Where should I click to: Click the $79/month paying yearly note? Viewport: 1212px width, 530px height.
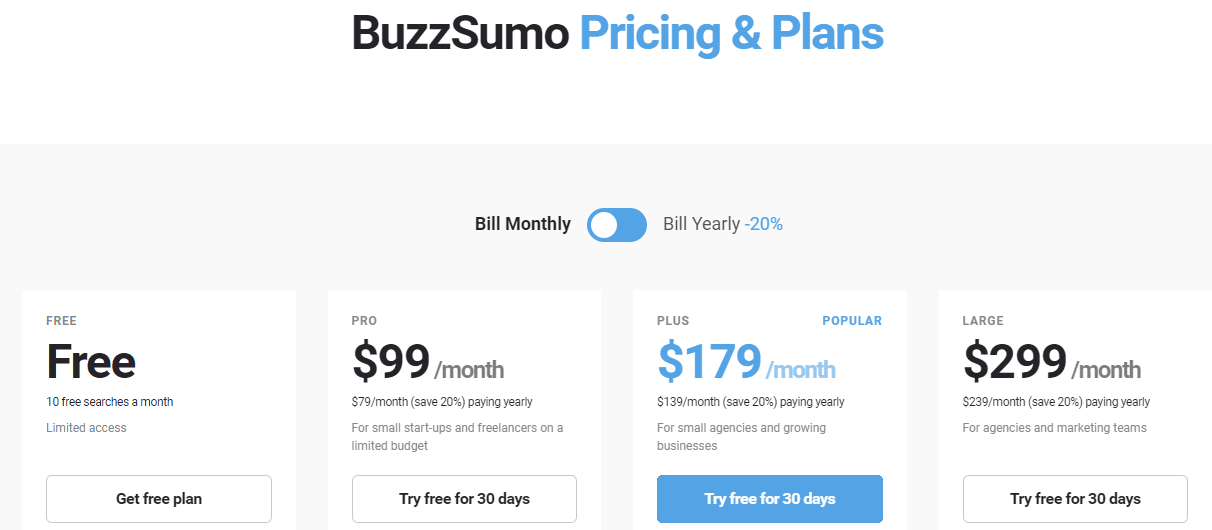click(442, 402)
